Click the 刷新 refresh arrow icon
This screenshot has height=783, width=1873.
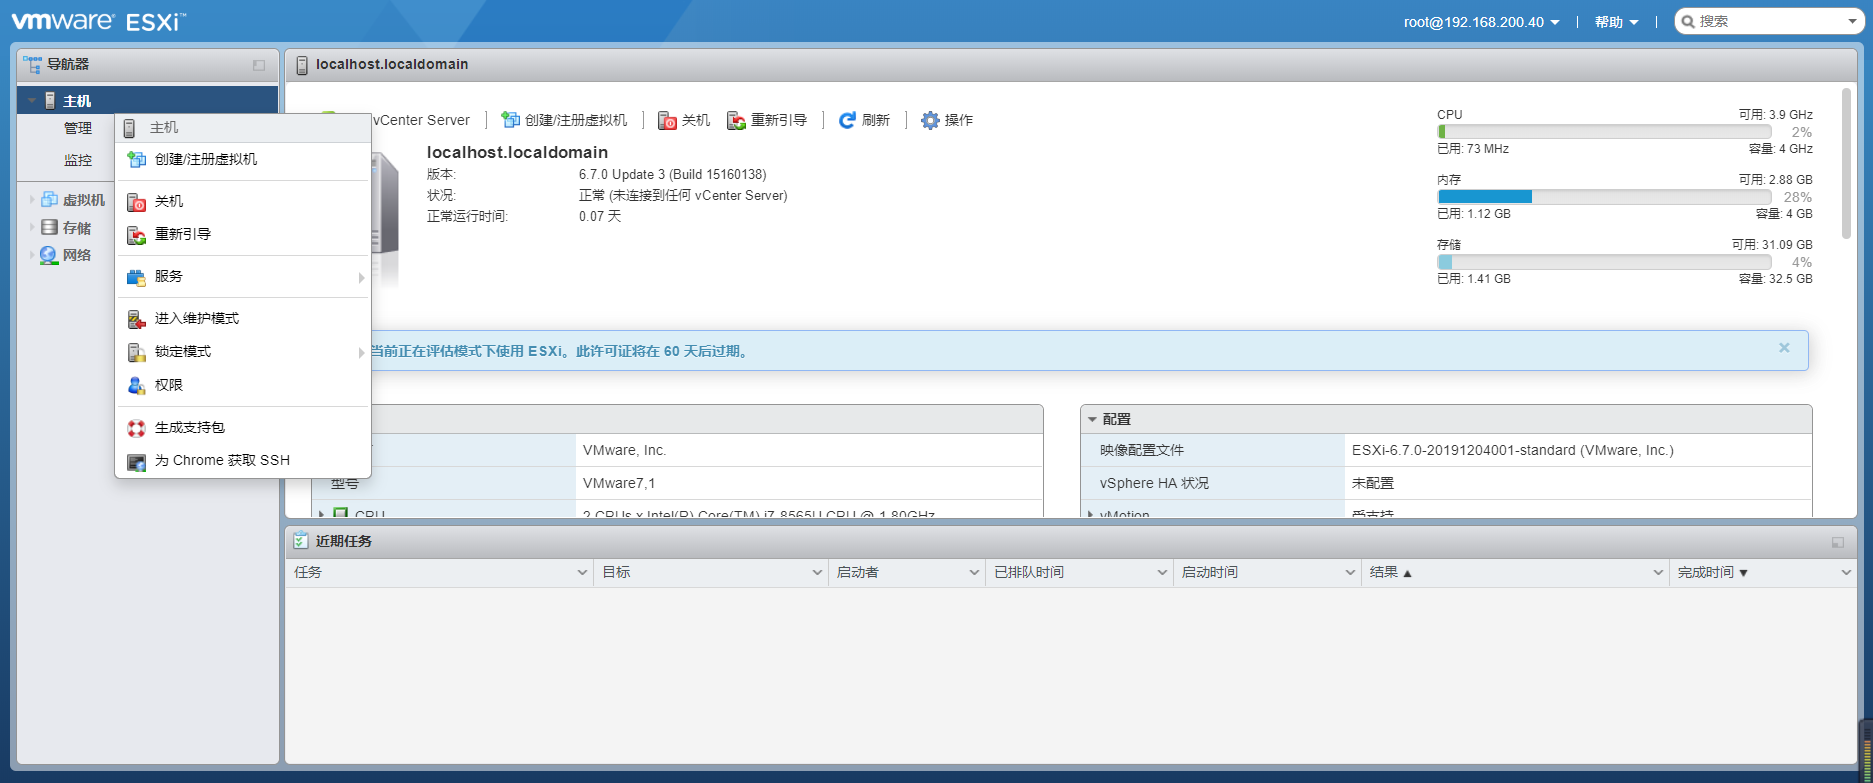pos(847,120)
